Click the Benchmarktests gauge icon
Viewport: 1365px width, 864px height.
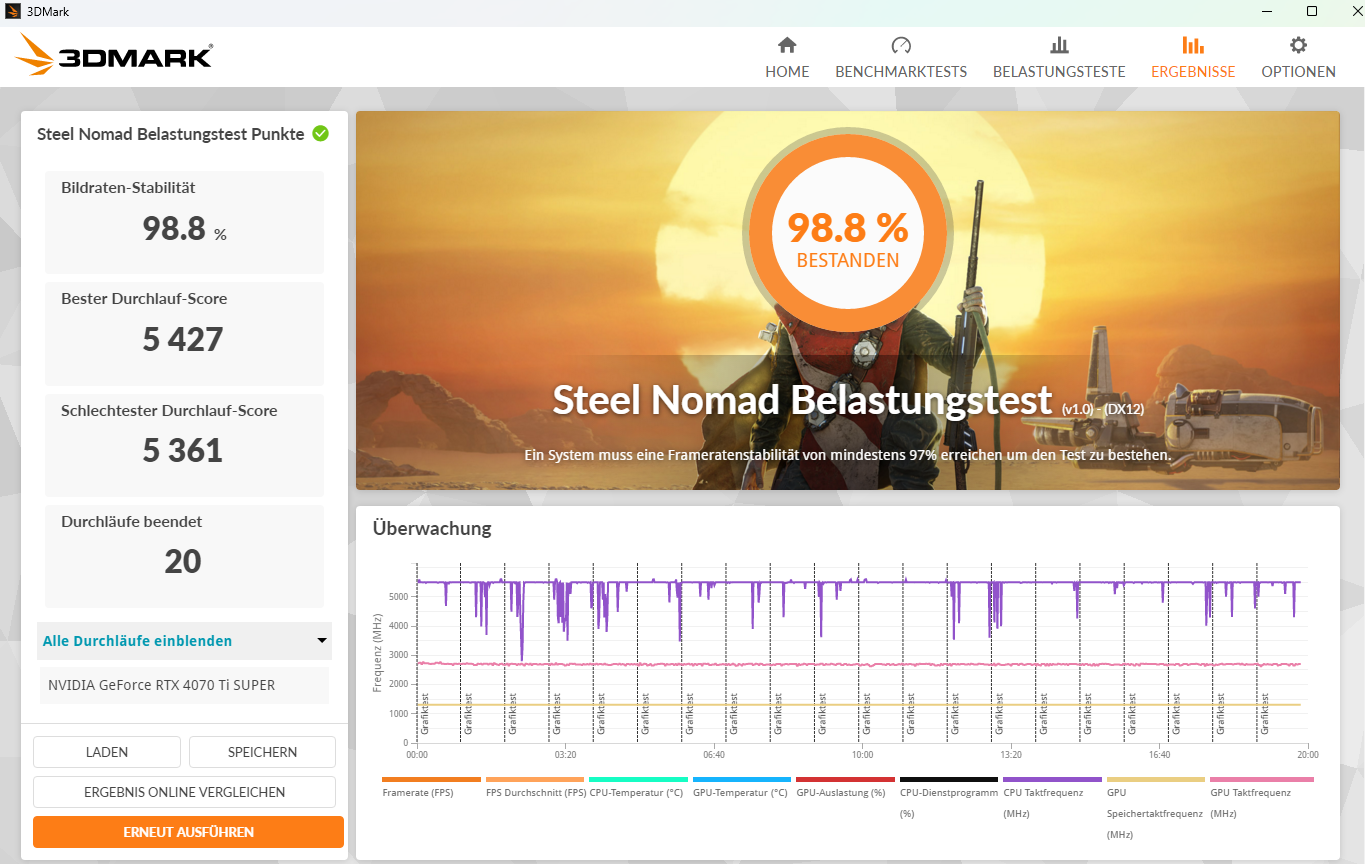pyautogui.click(x=901, y=45)
